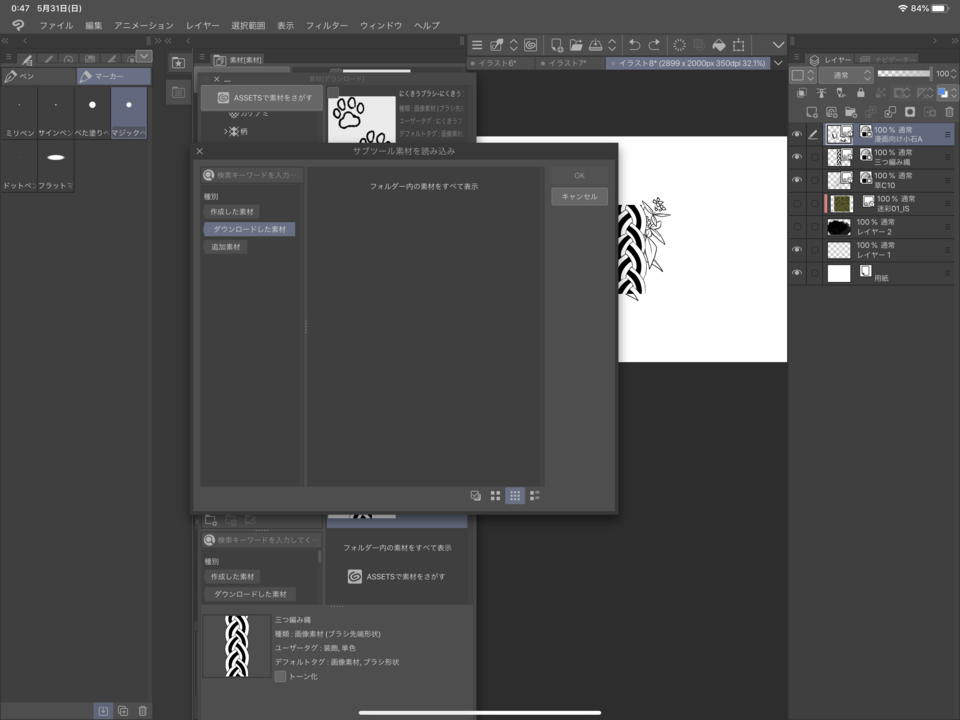
Task: Click the New raster layer icon
Action: point(811,112)
